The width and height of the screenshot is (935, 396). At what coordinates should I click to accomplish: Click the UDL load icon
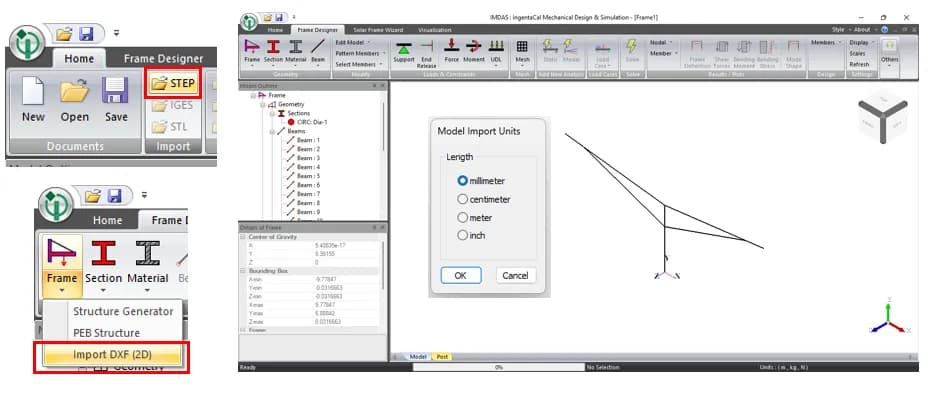(x=496, y=47)
